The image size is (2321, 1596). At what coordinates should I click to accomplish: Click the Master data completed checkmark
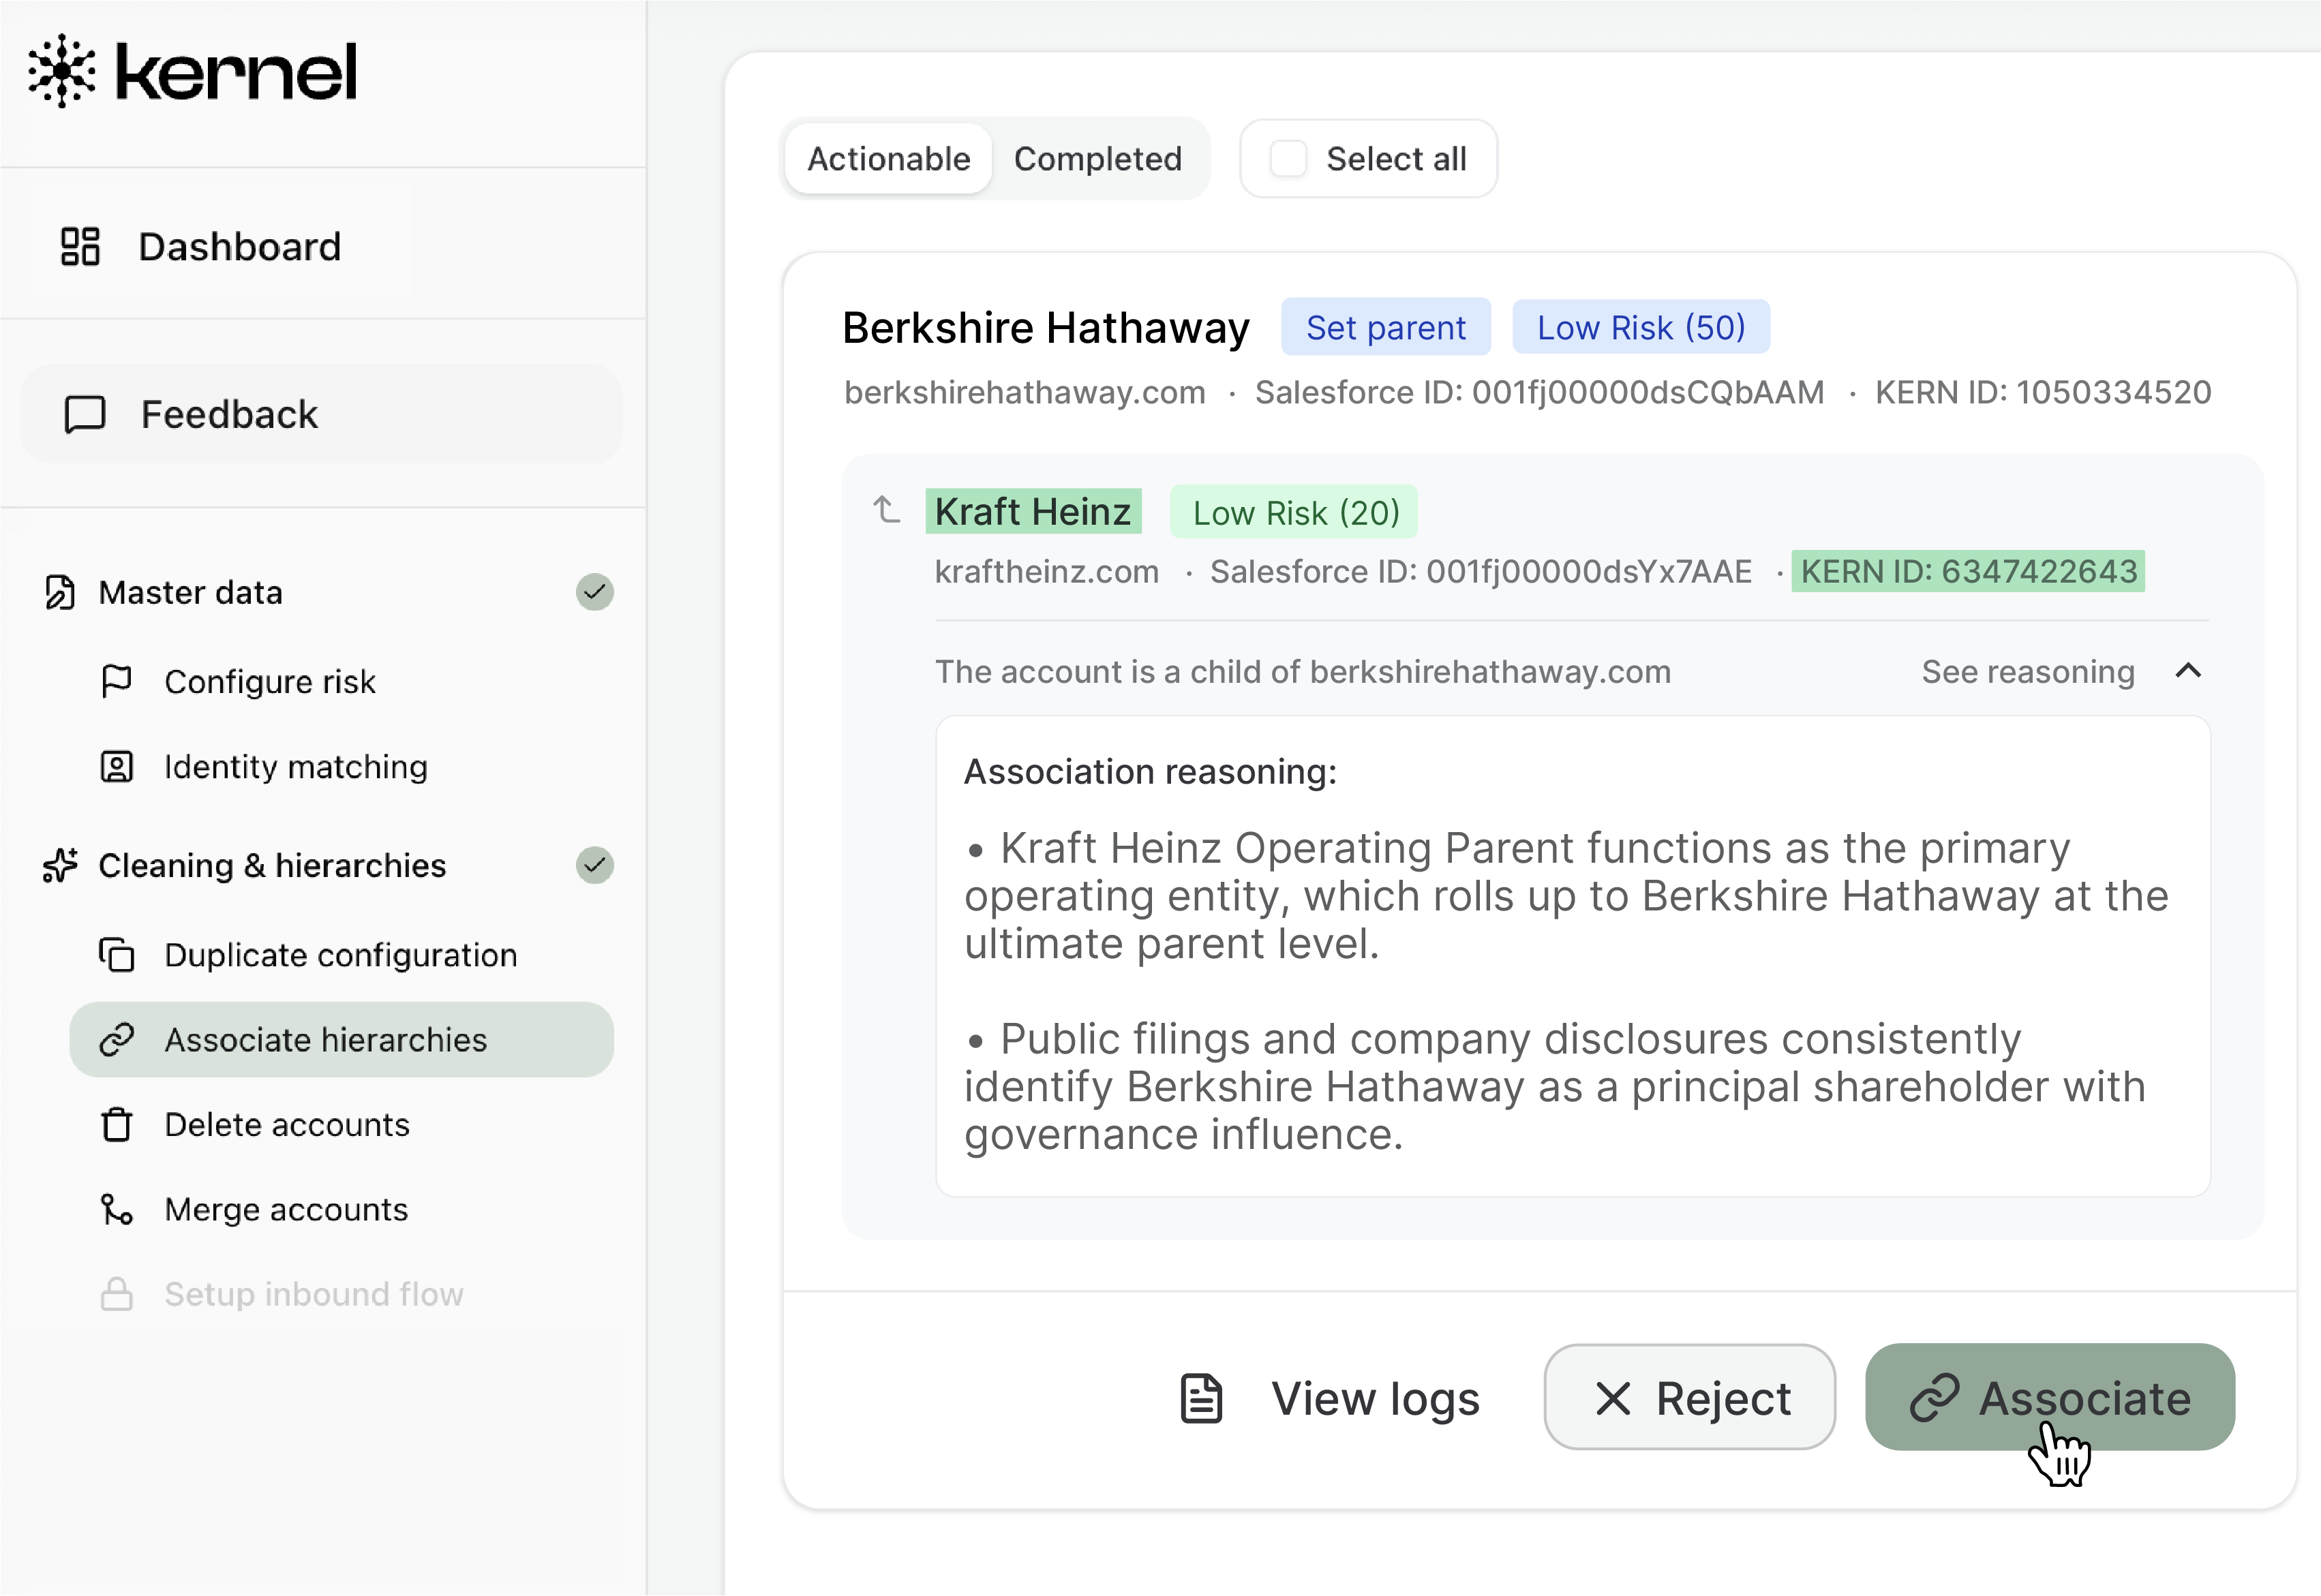click(x=594, y=592)
